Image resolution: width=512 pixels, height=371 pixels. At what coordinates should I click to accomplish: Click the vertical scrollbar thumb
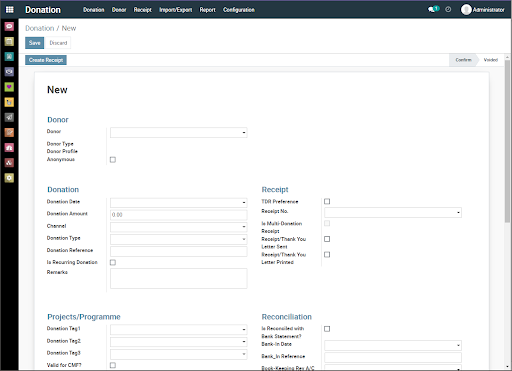point(507,142)
